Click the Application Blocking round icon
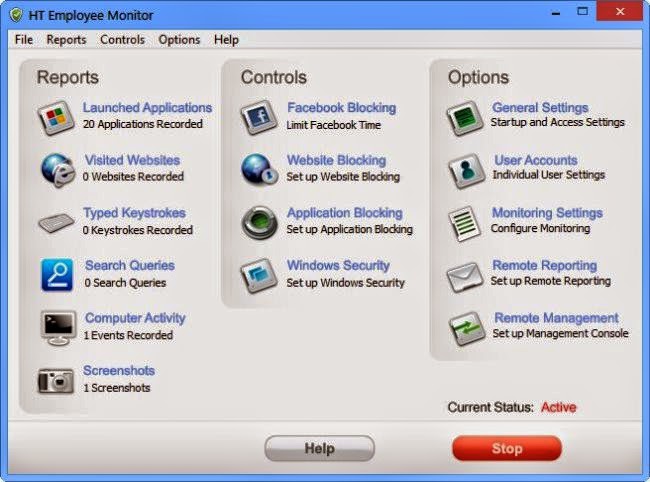This screenshot has width=650, height=482. tap(260, 223)
